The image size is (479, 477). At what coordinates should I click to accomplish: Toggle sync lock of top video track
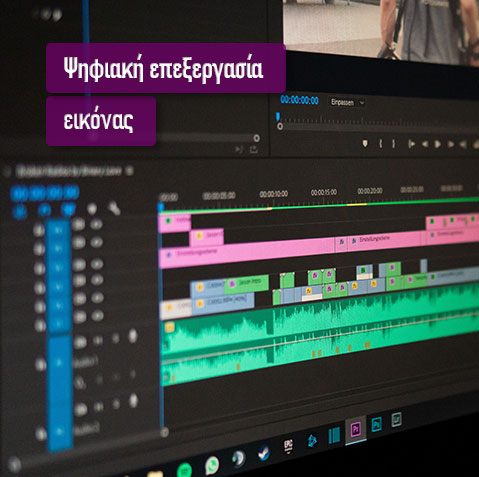coord(79,225)
